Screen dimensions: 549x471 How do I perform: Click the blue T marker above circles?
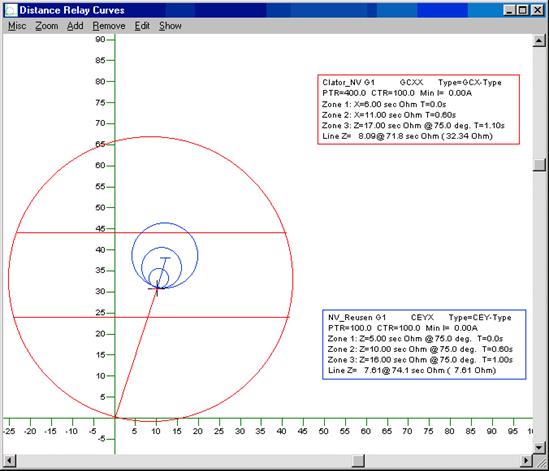pyautogui.click(x=165, y=258)
